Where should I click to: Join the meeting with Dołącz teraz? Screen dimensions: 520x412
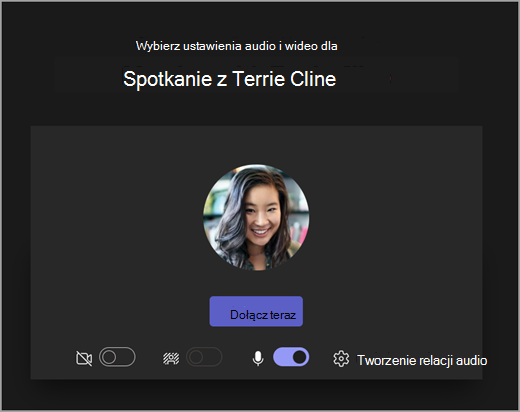pos(256,311)
